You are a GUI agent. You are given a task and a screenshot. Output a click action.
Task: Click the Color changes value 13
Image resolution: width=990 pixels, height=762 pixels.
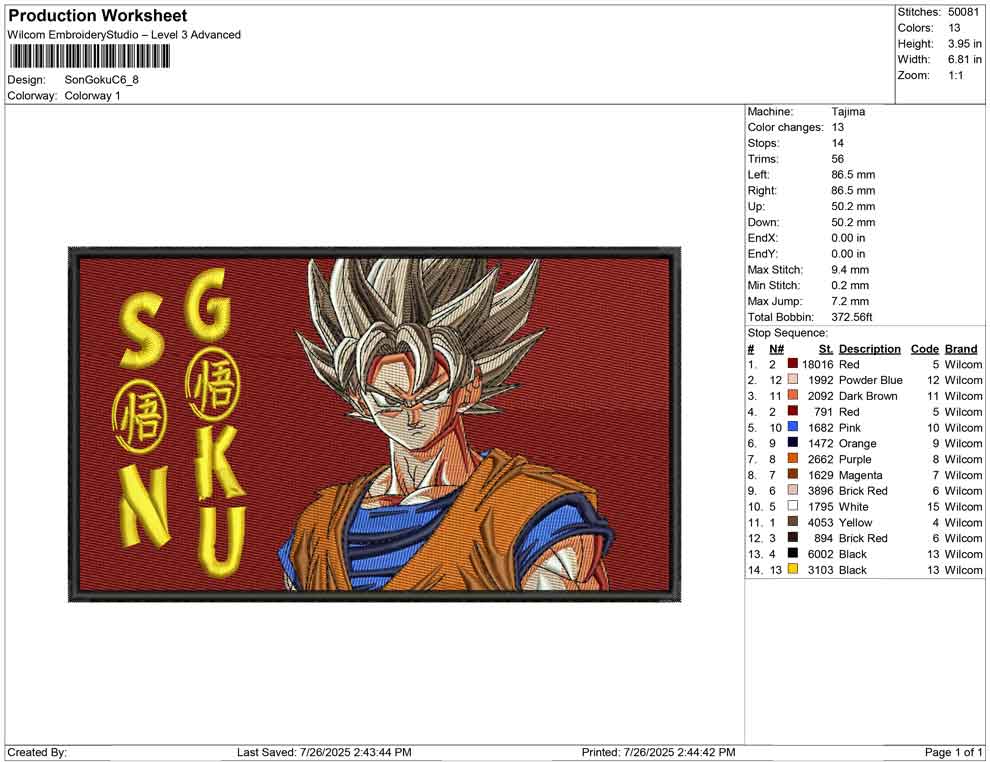[x=837, y=127]
